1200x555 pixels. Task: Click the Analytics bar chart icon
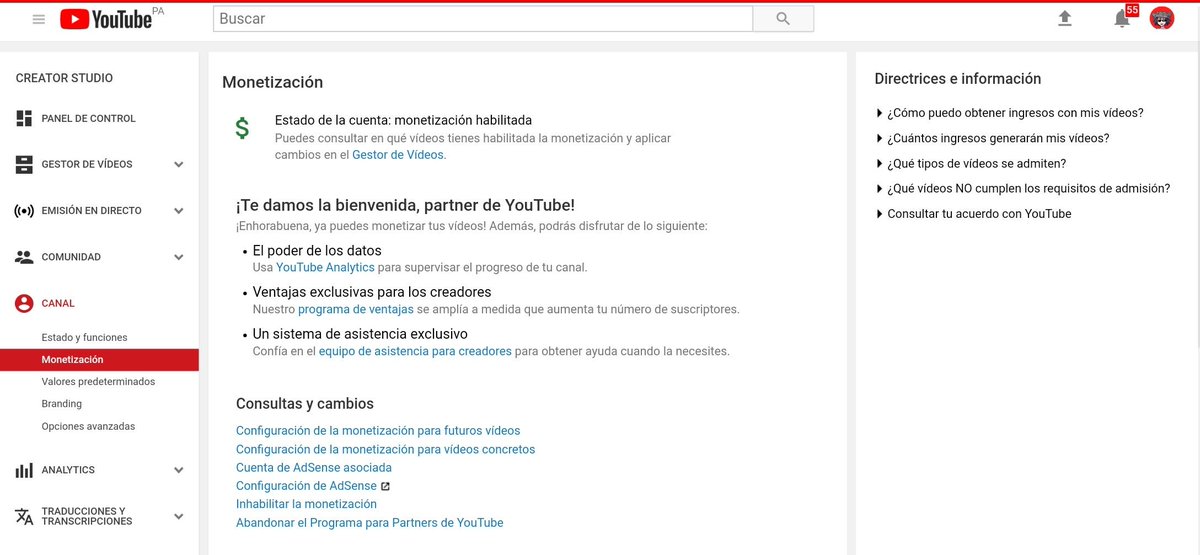(x=24, y=470)
